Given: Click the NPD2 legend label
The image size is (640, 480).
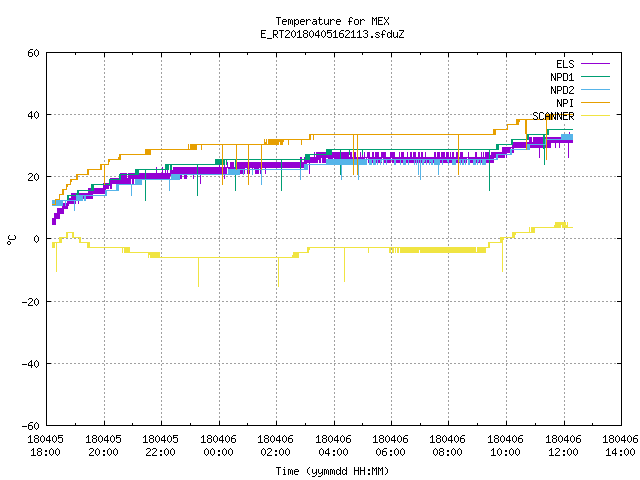Looking at the screenshot, I should pos(562,90).
